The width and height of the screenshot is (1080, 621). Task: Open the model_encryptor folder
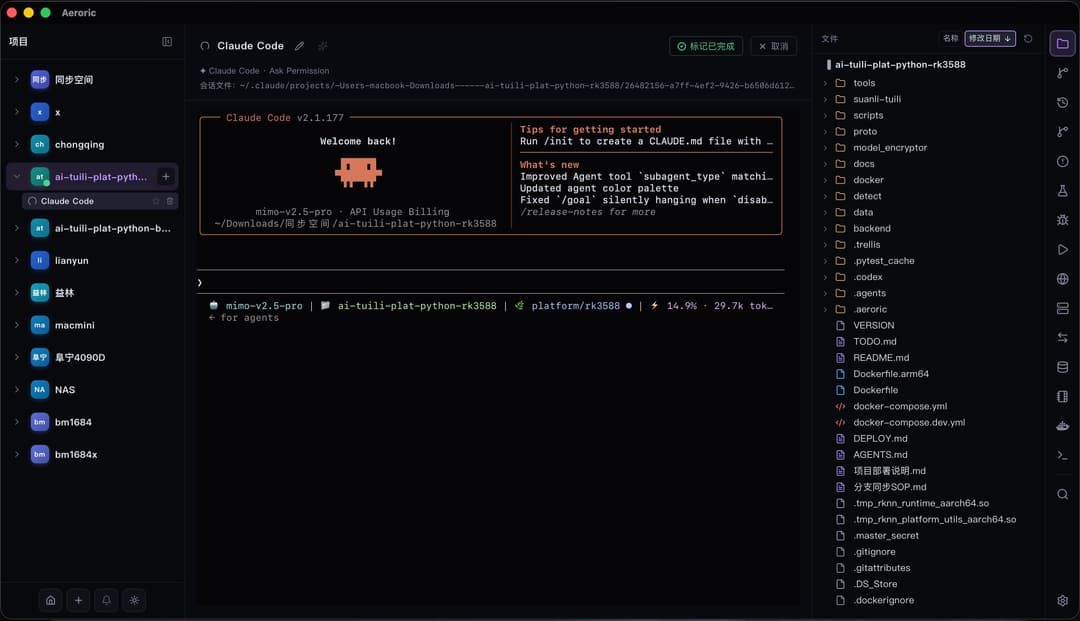pyautogui.click(x=889, y=147)
